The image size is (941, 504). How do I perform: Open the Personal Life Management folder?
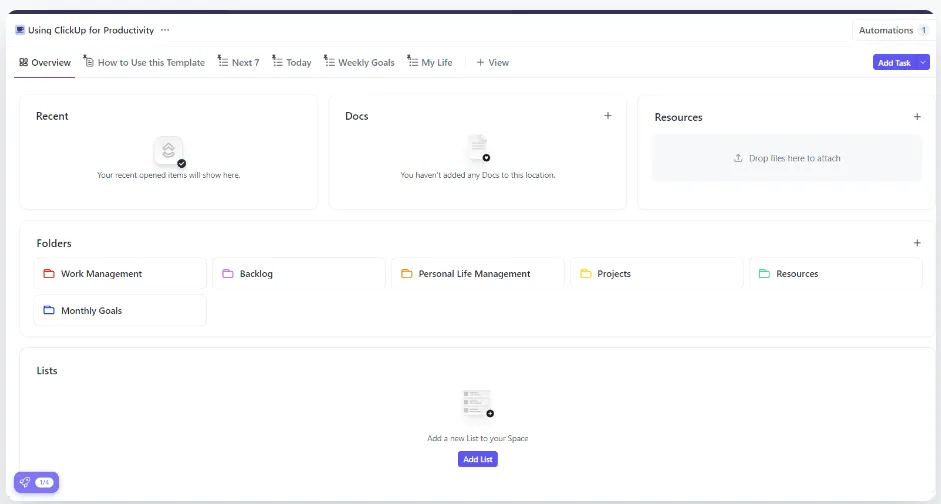pyautogui.click(x=478, y=274)
